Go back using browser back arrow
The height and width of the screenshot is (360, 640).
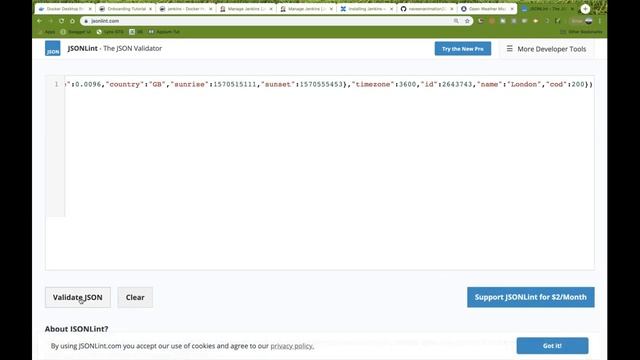[40, 21]
